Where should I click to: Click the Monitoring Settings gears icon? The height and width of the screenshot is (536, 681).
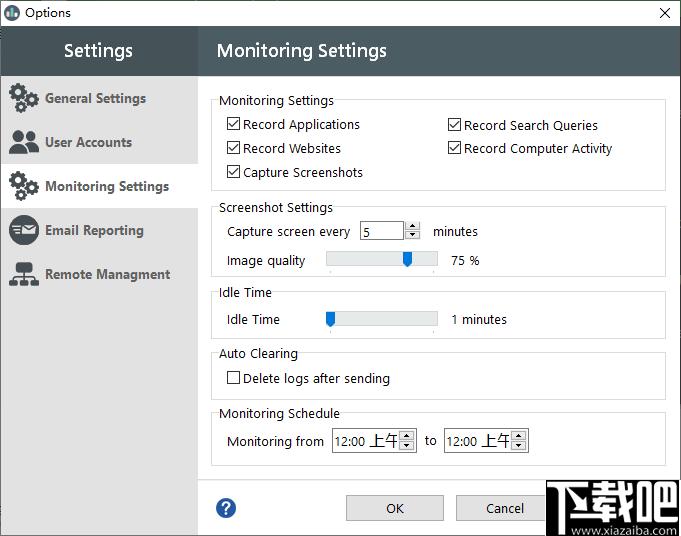pos(23,186)
